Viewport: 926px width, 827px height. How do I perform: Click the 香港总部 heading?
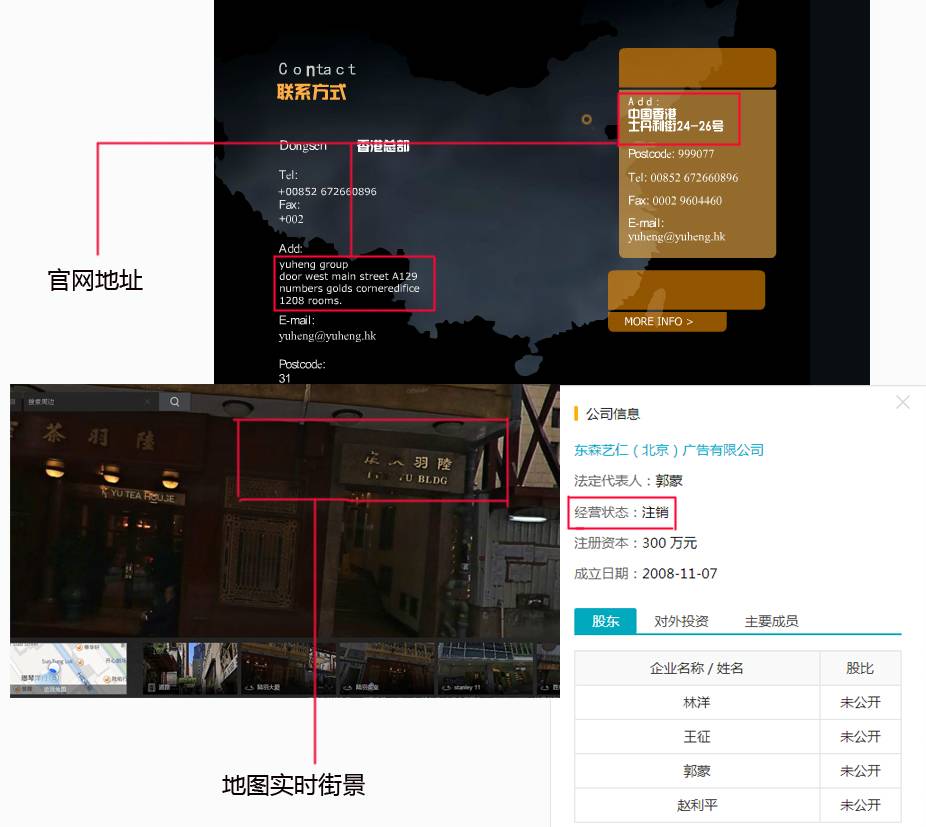(383, 146)
